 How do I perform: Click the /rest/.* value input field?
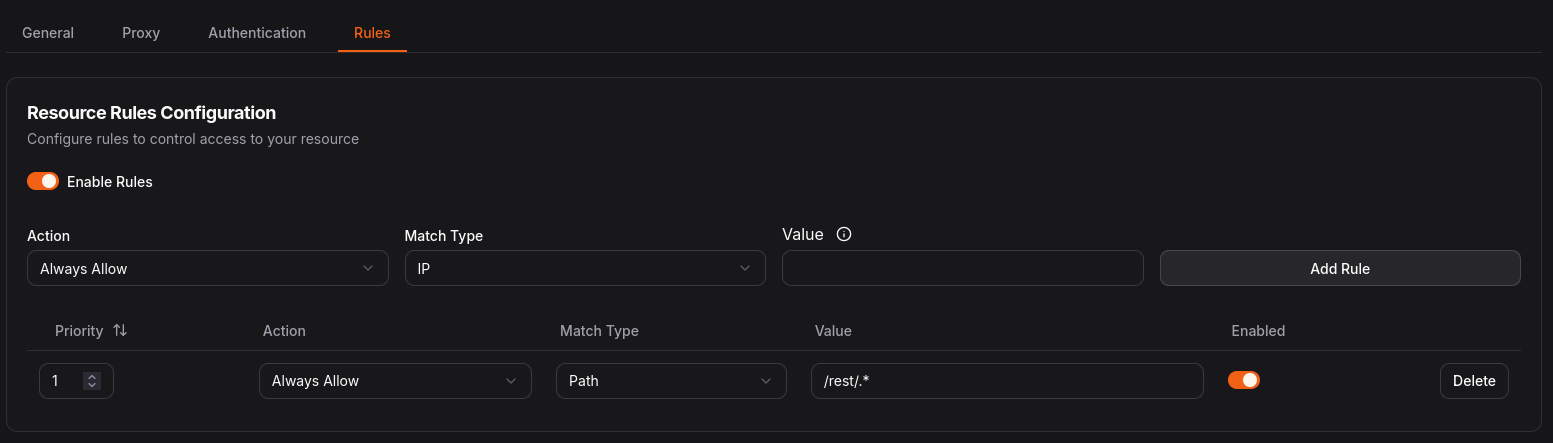point(1006,381)
